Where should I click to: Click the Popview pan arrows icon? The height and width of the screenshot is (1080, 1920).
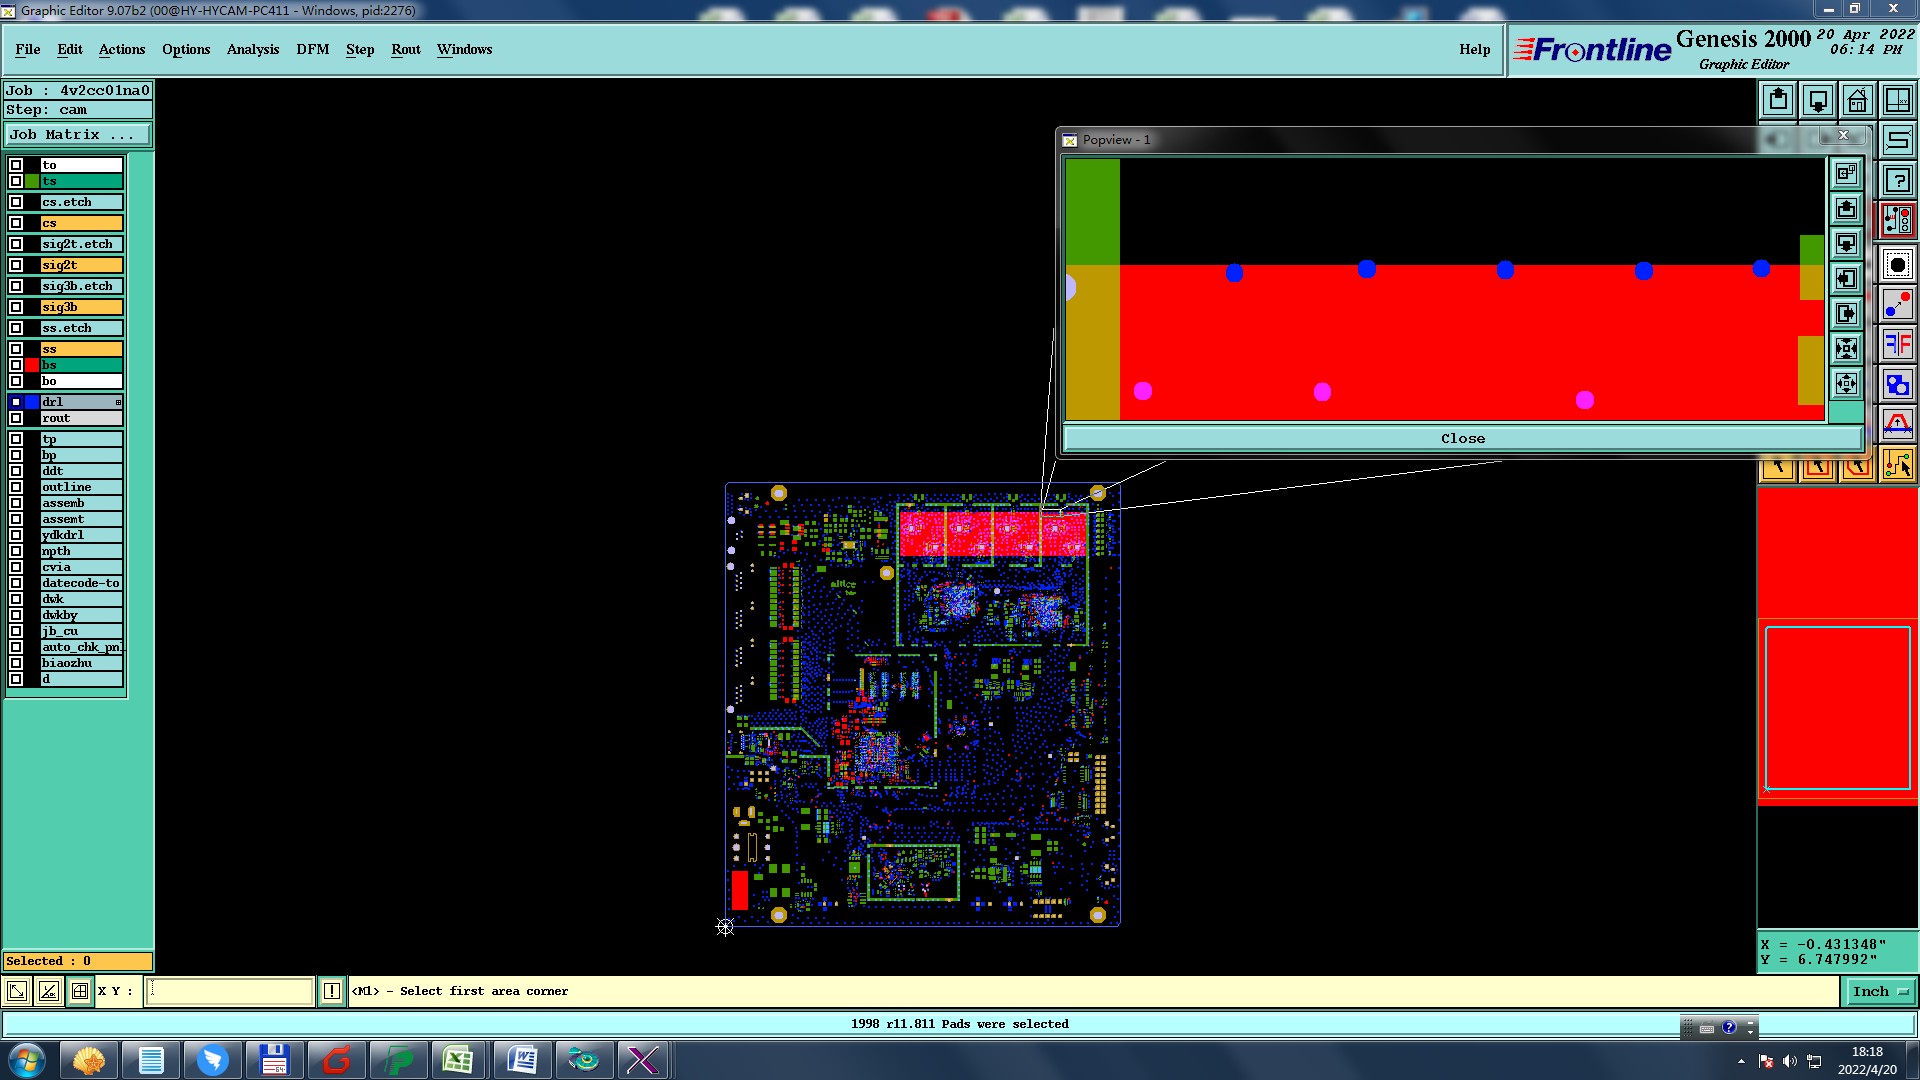(1846, 383)
